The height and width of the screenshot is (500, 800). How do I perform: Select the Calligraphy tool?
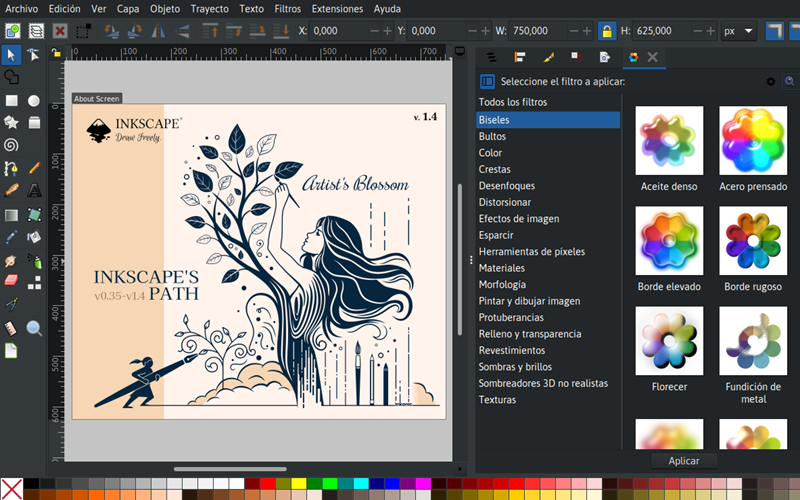(11, 190)
